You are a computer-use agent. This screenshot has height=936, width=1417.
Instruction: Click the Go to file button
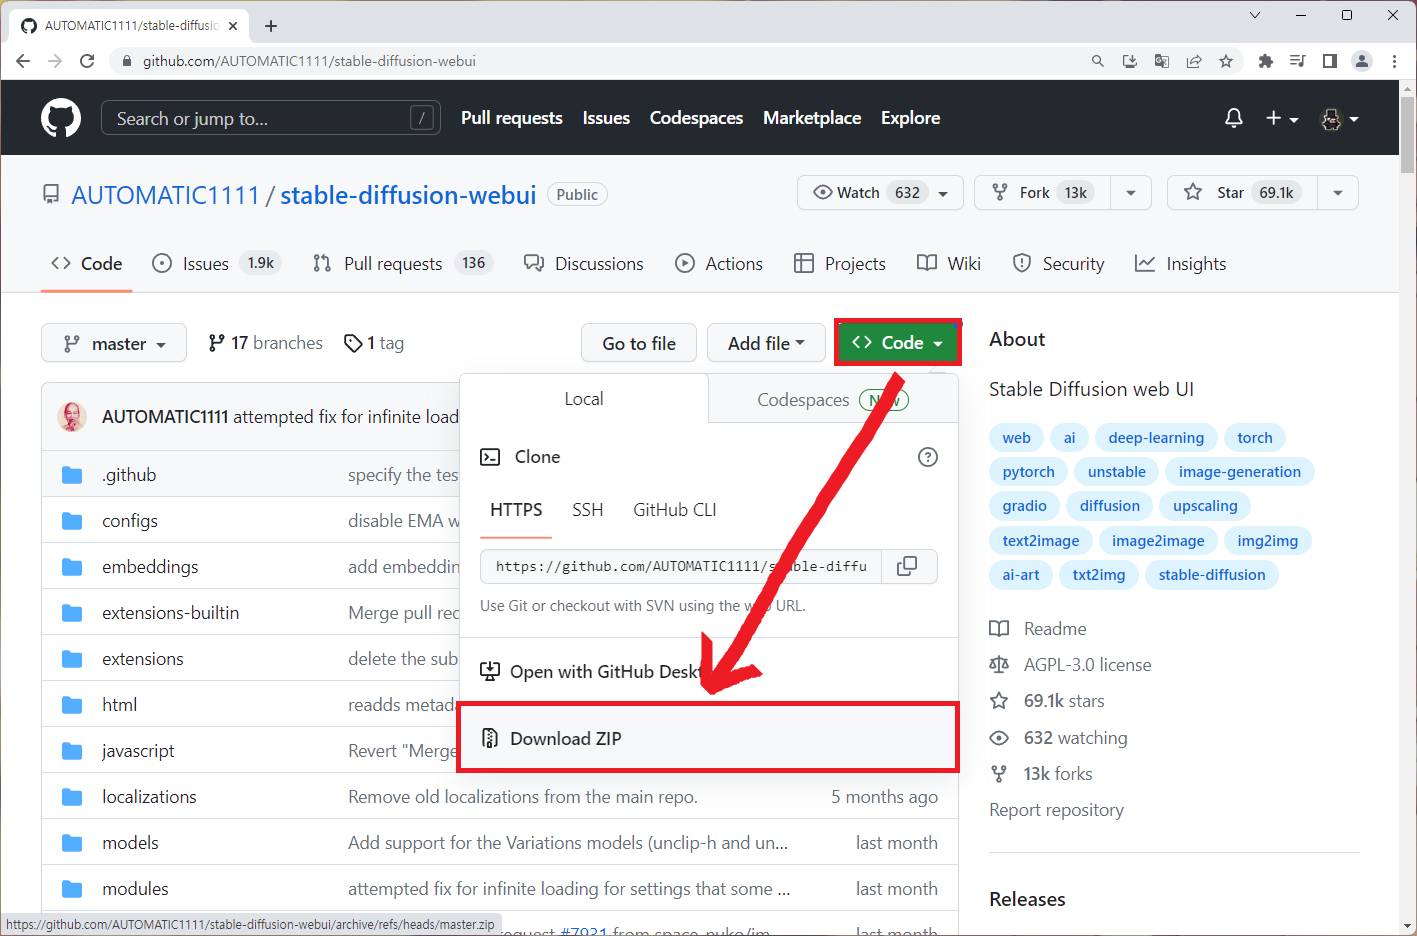pyautogui.click(x=639, y=343)
